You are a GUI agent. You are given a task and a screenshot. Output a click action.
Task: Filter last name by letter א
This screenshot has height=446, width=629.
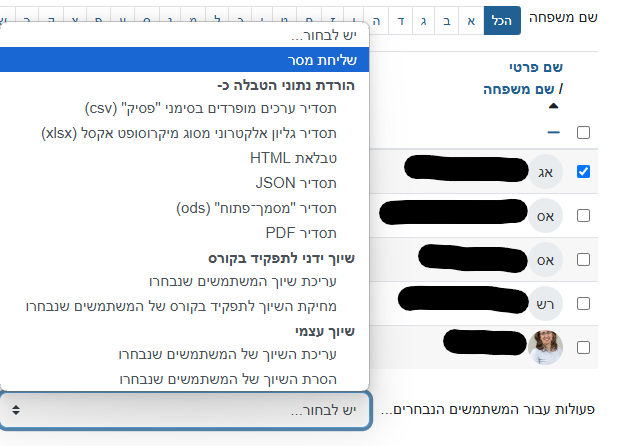(471, 20)
